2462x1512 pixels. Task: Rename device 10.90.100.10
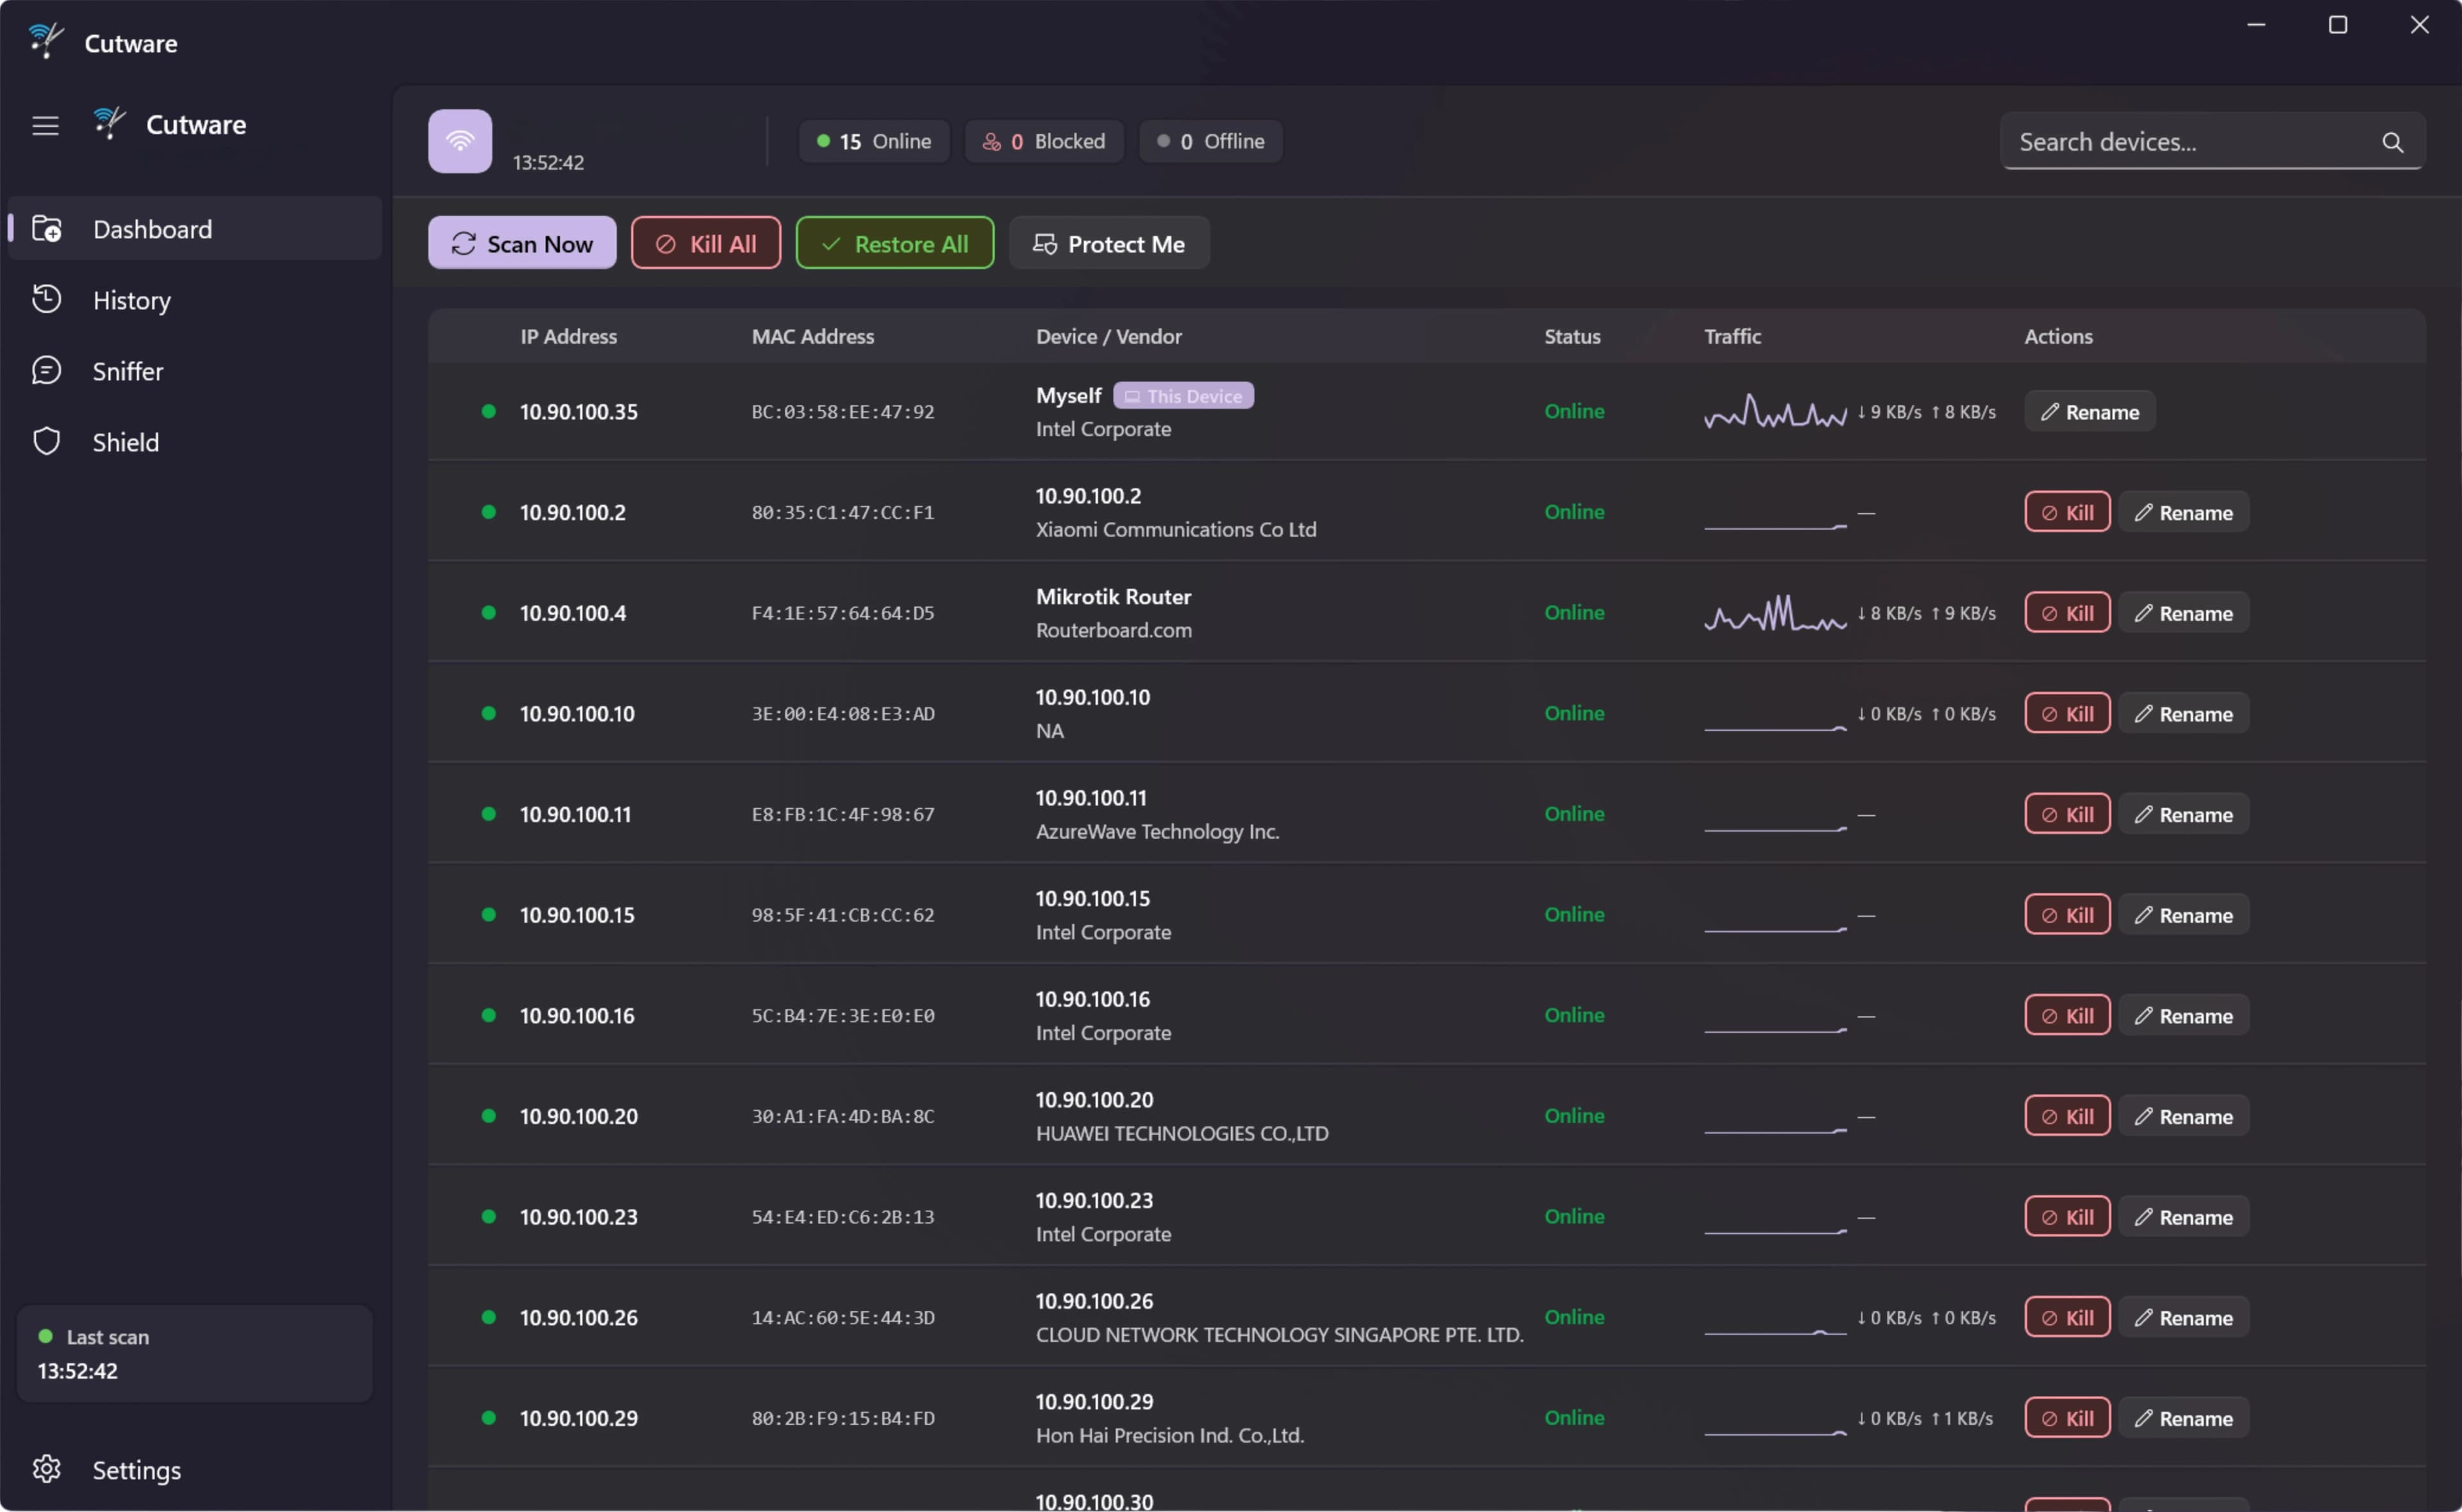coord(2184,714)
